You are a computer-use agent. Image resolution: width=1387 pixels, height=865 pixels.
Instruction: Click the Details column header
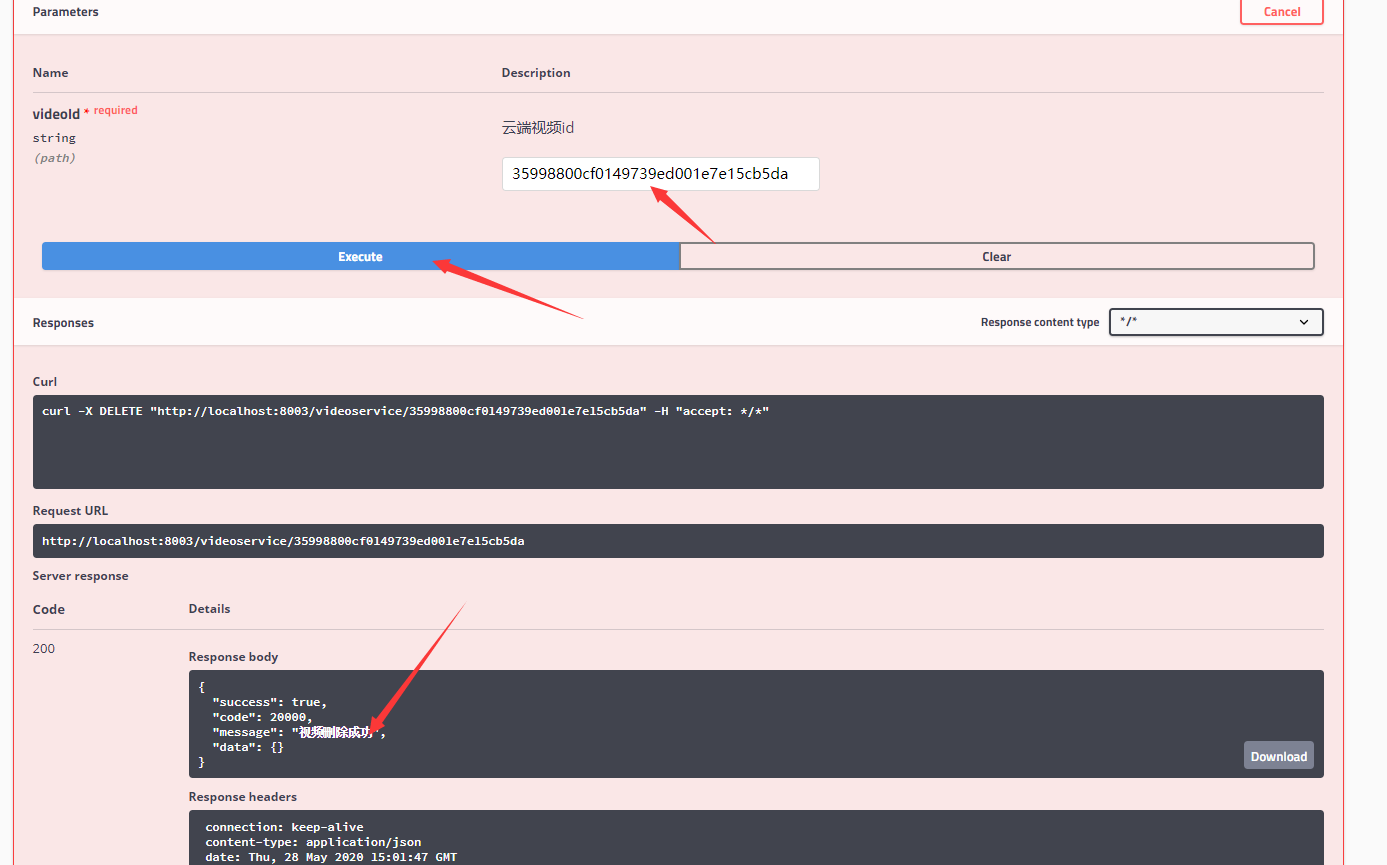[209, 609]
